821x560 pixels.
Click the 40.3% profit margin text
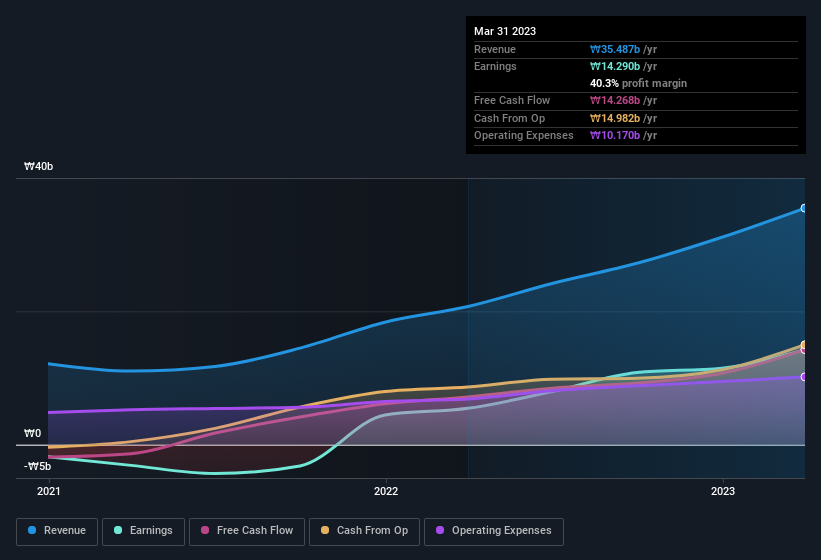pos(638,83)
